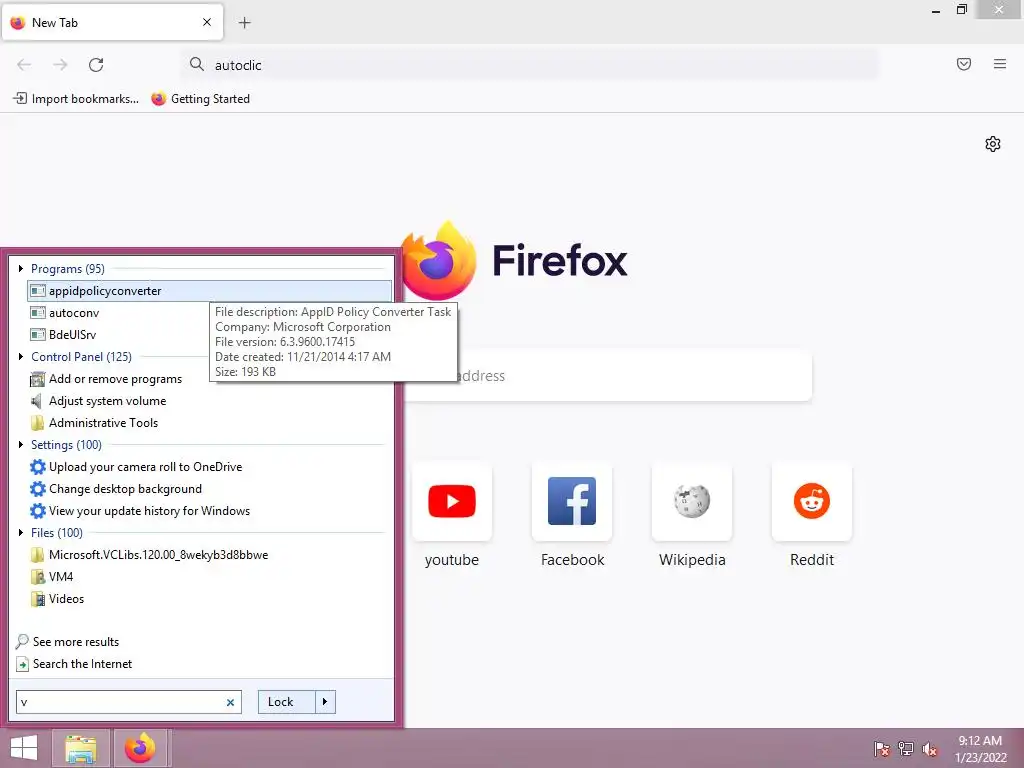Click the forward navigation arrow

point(60,65)
